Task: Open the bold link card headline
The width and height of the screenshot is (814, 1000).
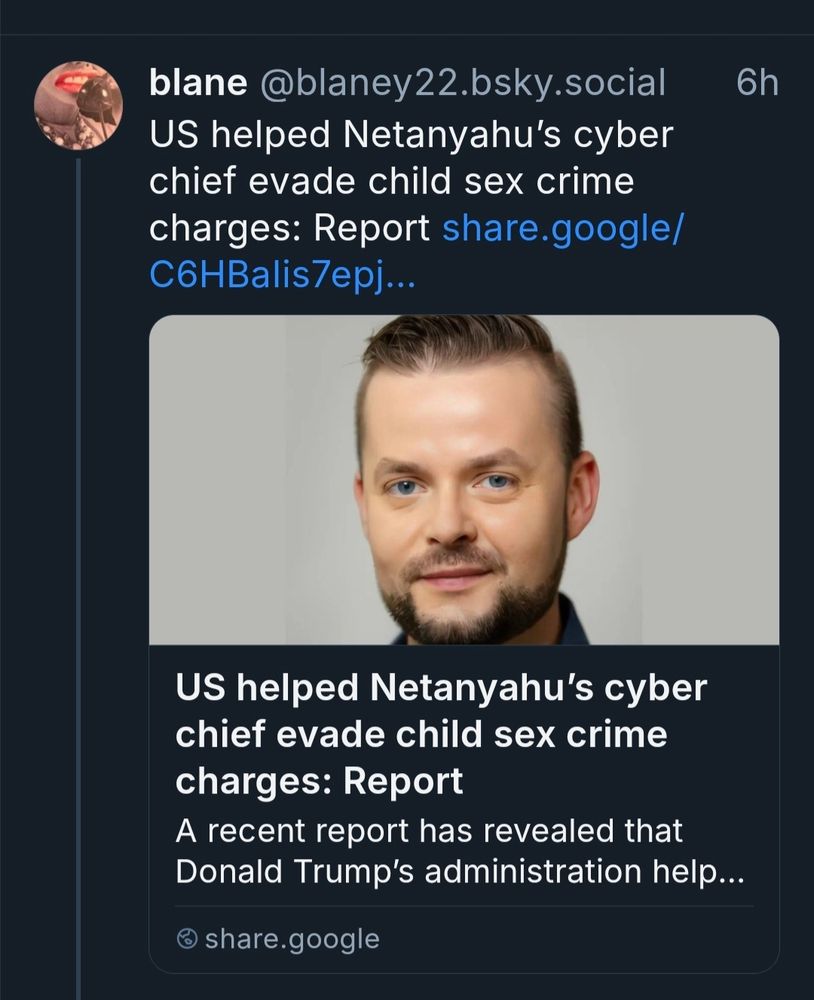Action: point(440,734)
